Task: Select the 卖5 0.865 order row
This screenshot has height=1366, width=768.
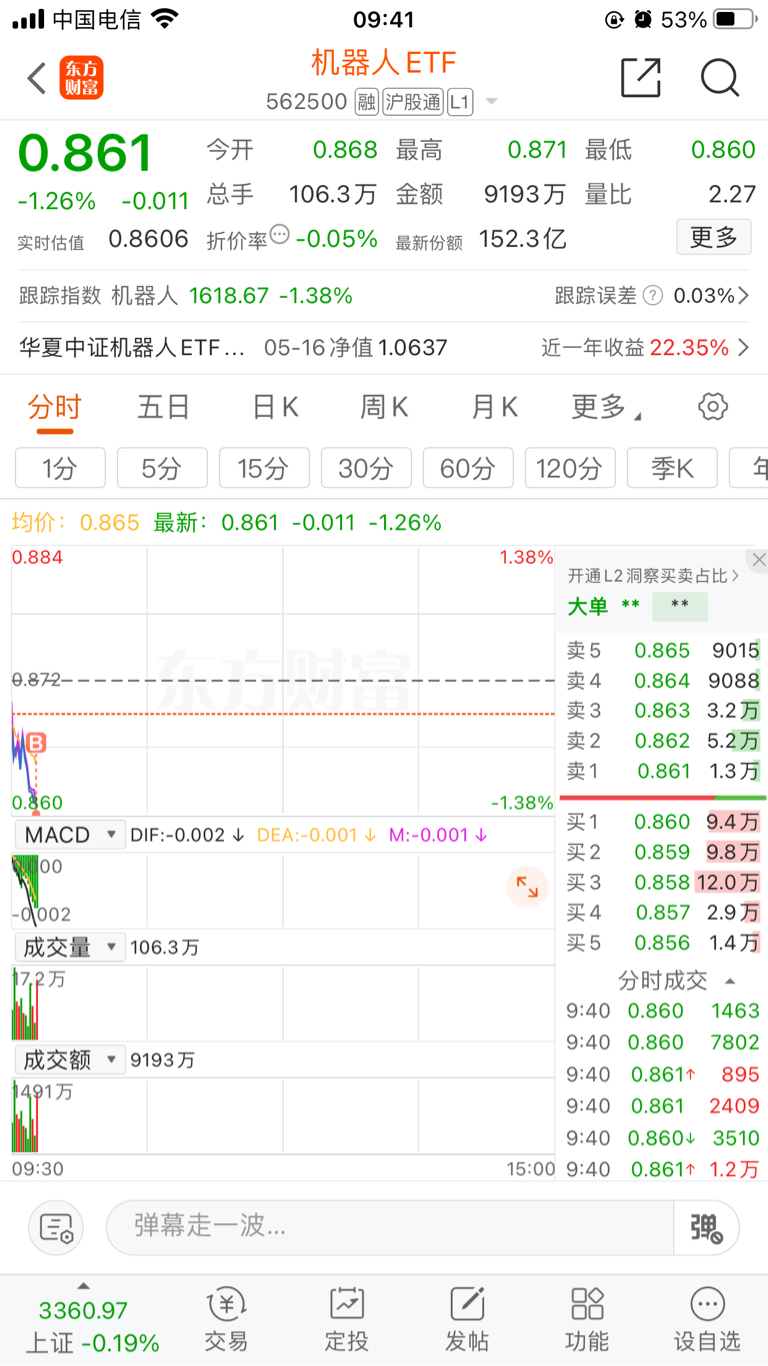Action: [x=663, y=651]
